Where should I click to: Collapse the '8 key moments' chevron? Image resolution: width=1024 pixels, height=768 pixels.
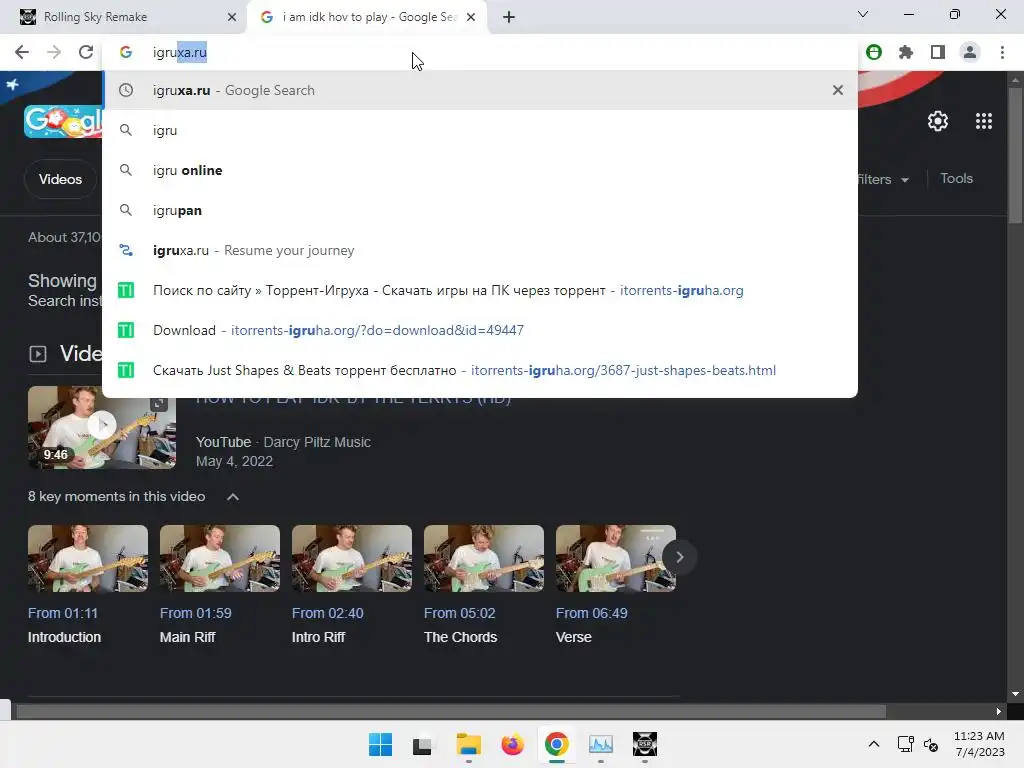click(232, 497)
